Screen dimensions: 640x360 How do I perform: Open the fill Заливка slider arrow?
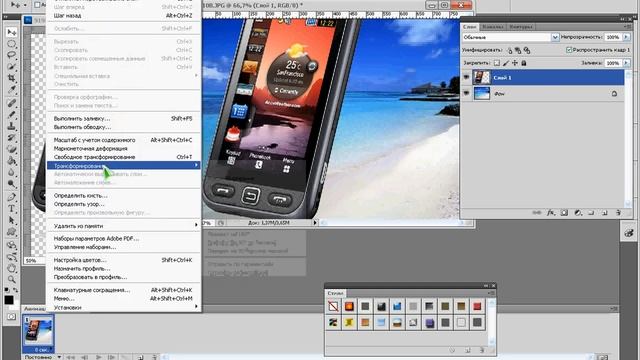627,63
